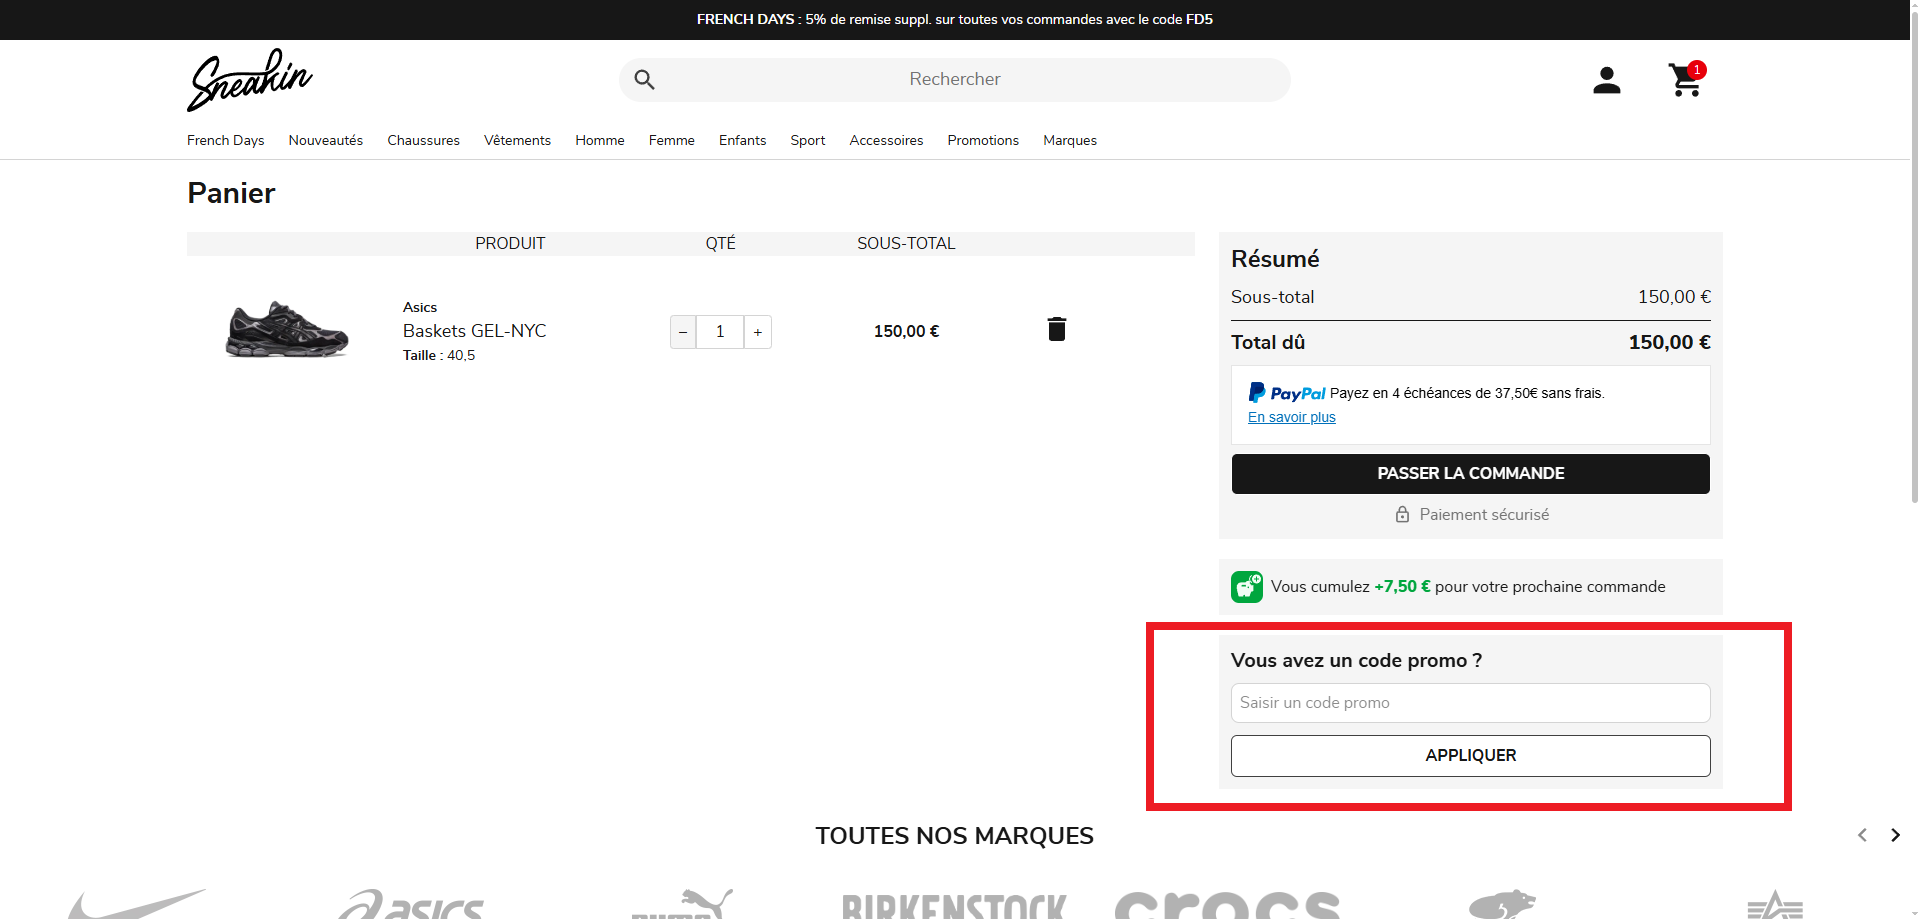Screen dimensions: 1920x919
Task: Show next brands with right arrow
Action: tap(1895, 835)
